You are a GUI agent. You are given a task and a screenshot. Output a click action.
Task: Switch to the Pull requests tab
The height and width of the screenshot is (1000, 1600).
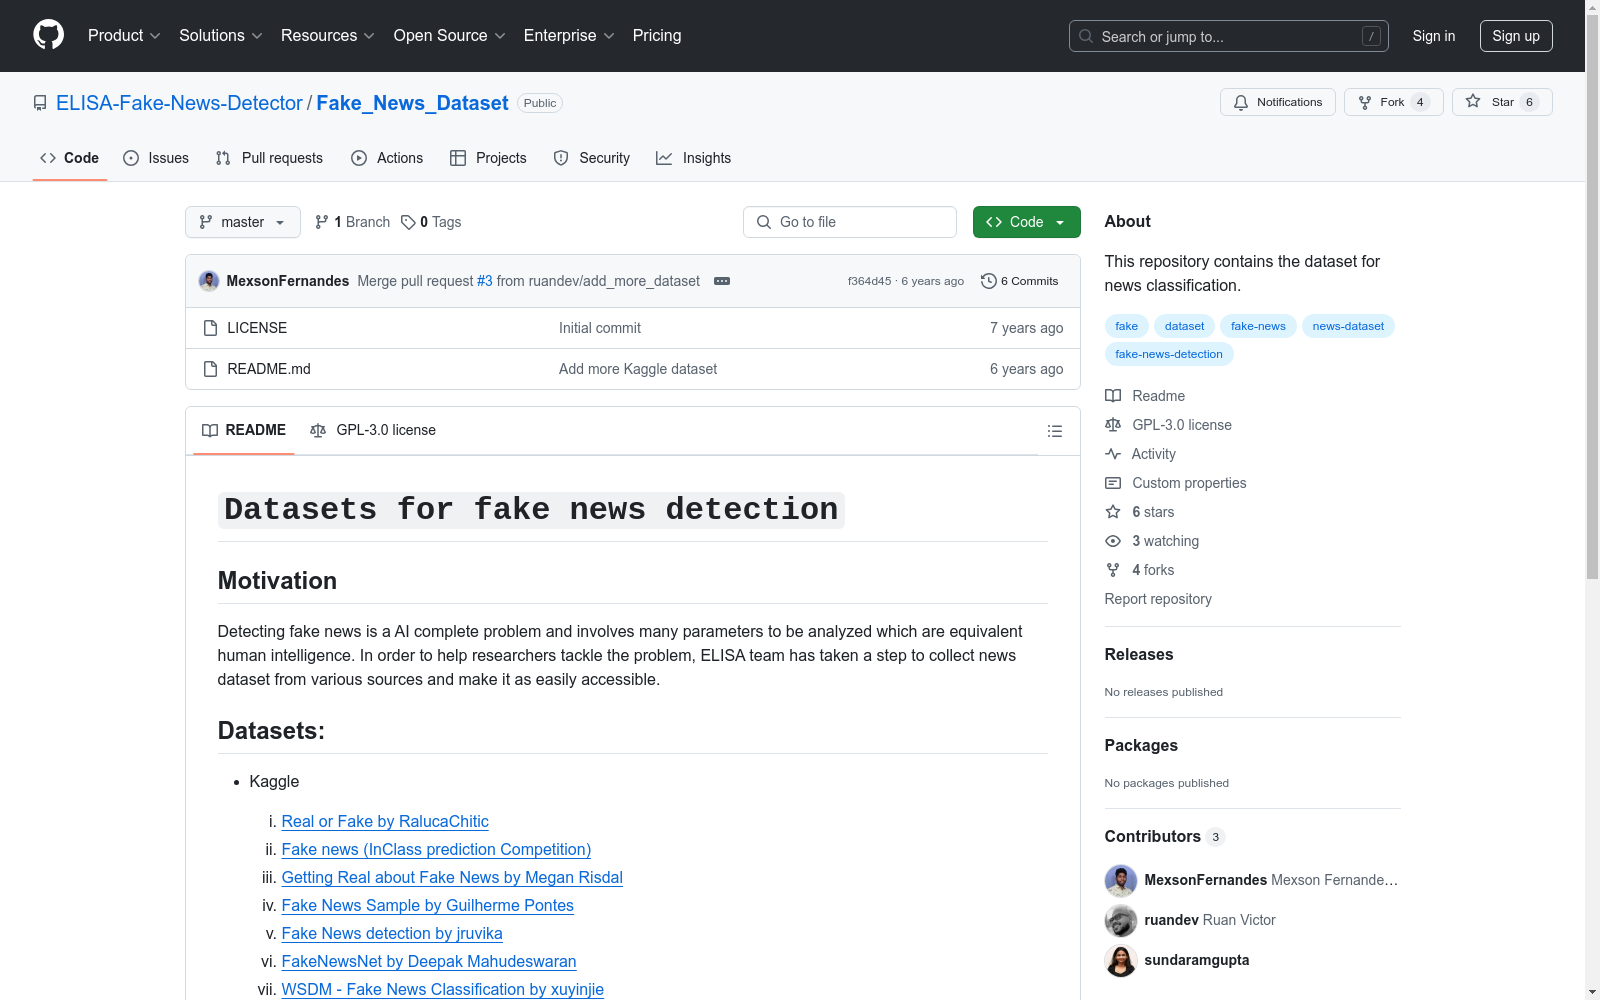pos(269,158)
